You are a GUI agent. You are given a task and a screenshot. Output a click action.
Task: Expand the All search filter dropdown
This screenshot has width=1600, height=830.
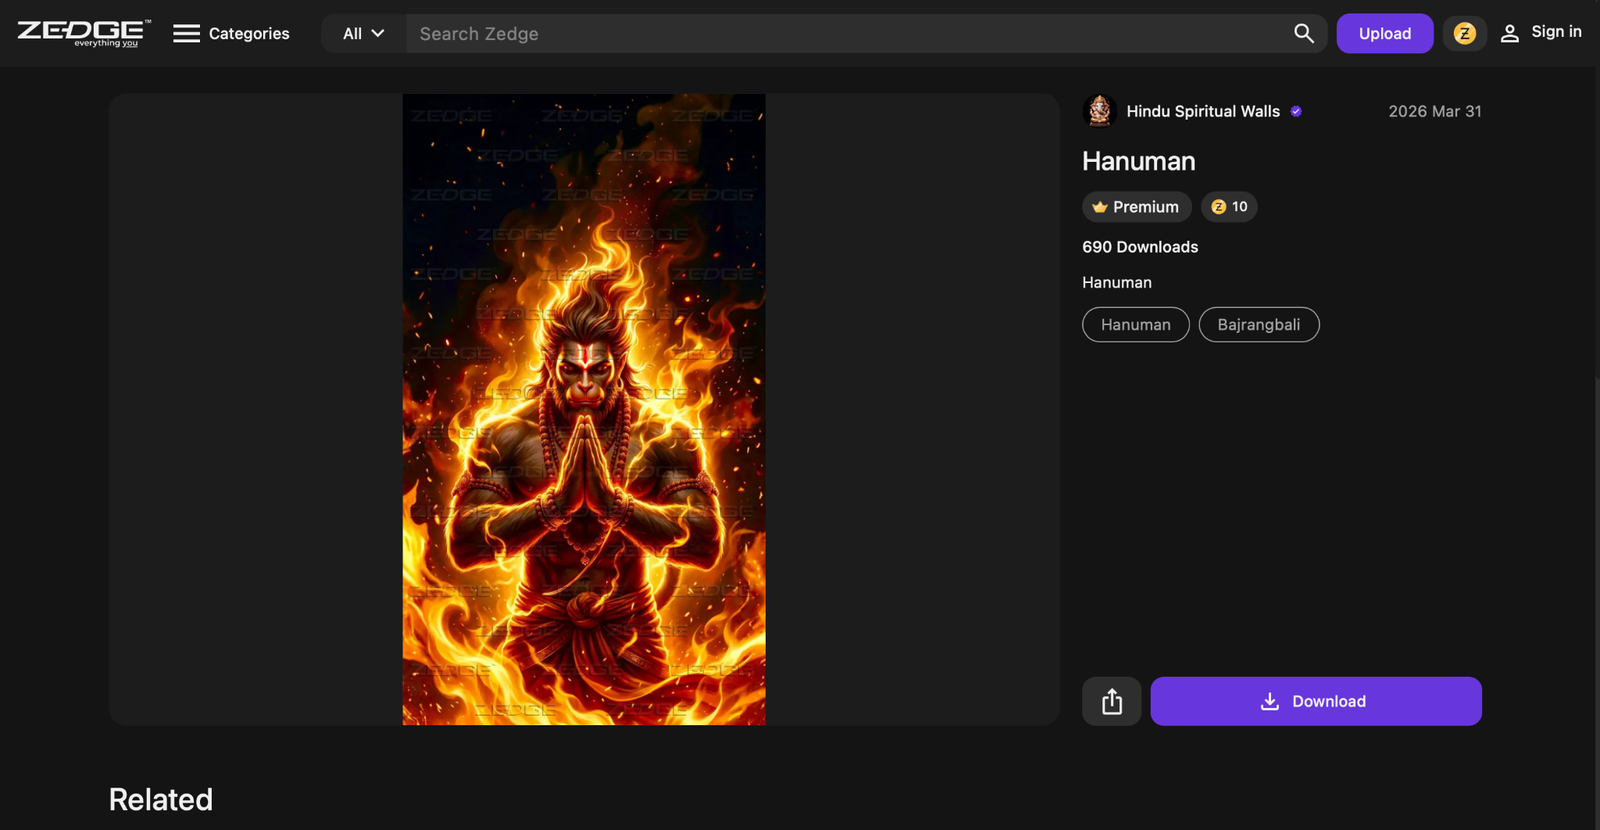point(364,33)
